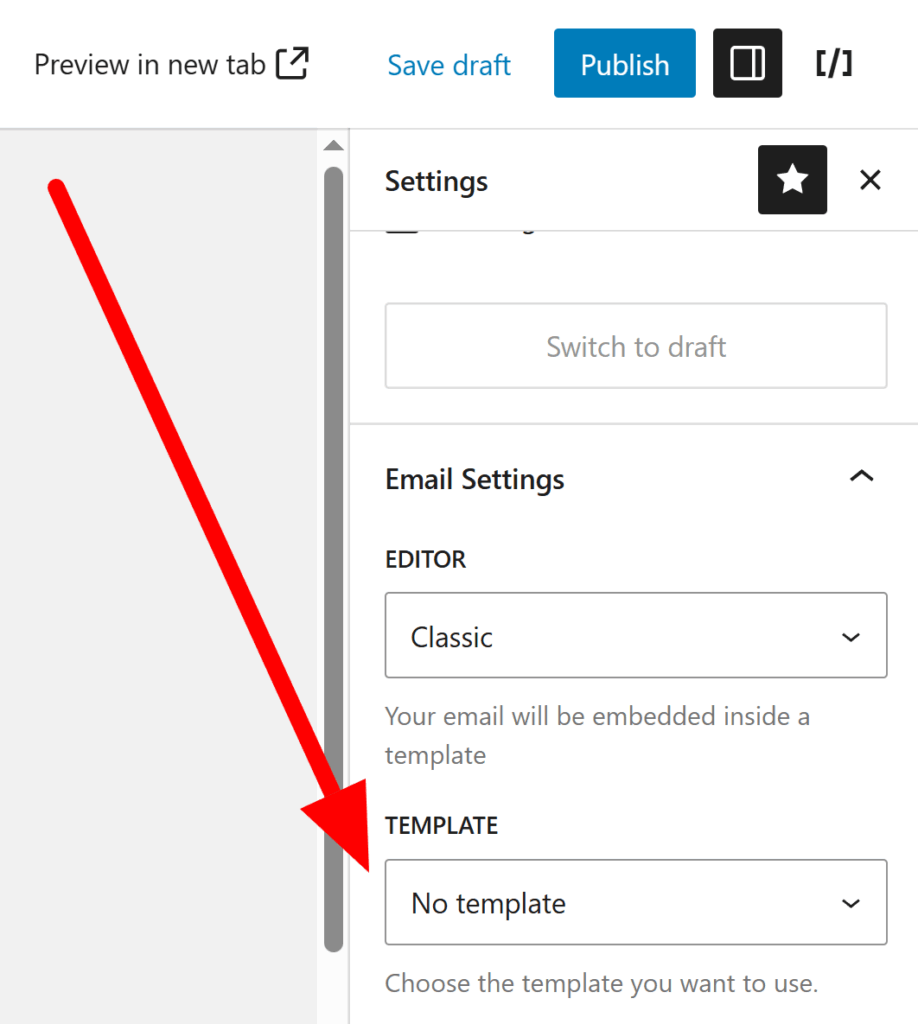Toggle the settings sidebar visibility
The height and width of the screenshot is (1024, 918).
pos(747,63)
